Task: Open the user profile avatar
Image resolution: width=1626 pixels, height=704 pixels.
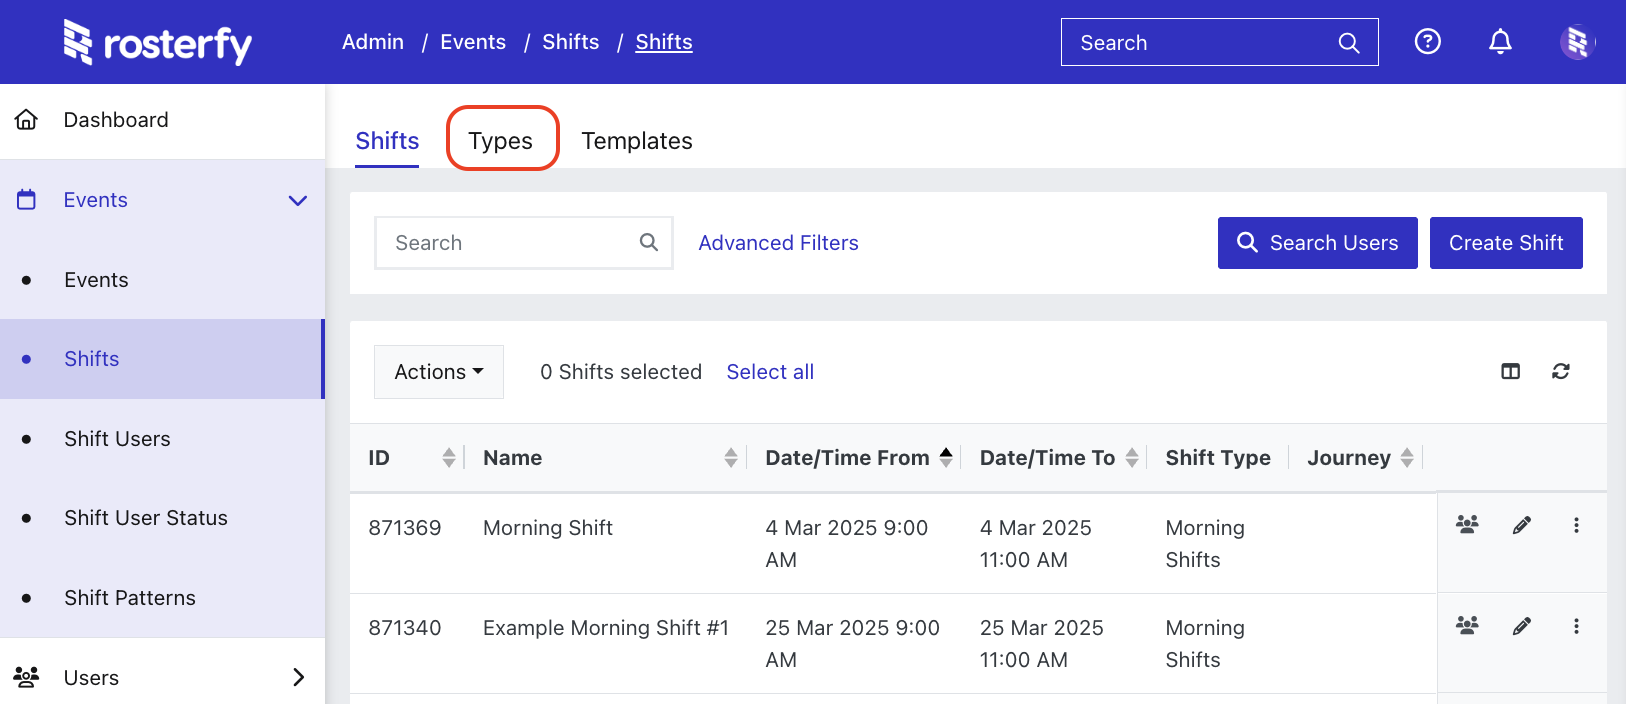Action: (x=1577, y=42)
